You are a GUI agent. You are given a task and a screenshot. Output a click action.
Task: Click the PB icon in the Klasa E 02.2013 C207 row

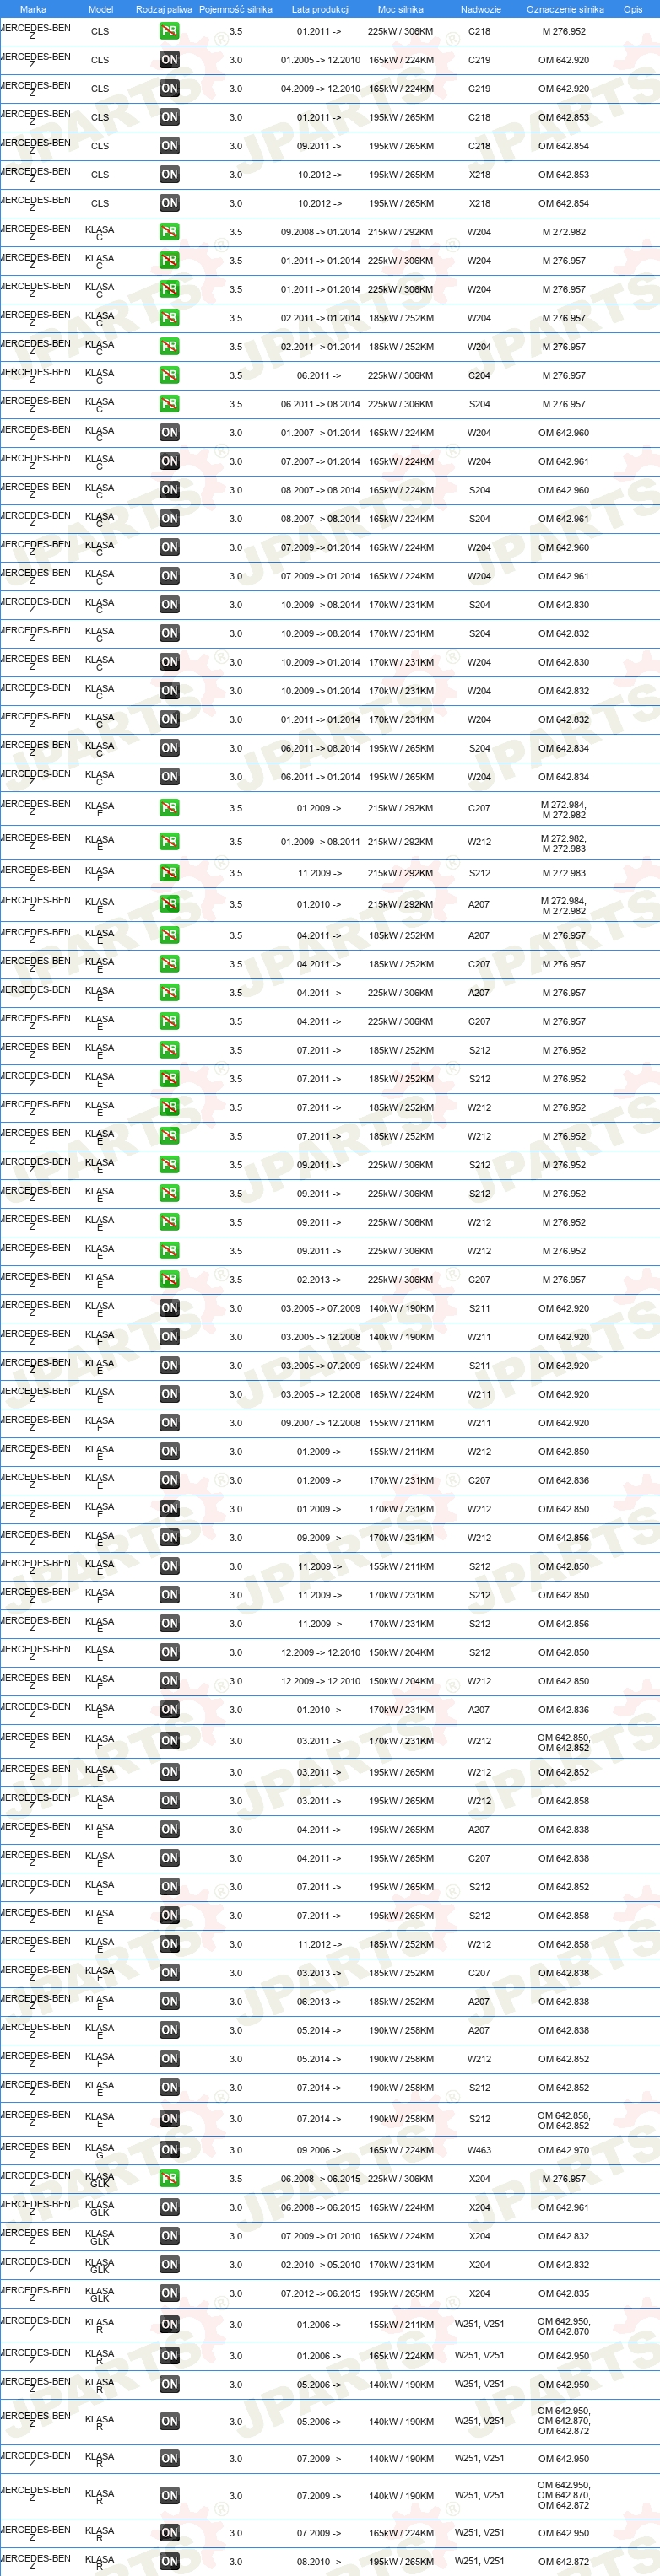[x=169, y=1279]
